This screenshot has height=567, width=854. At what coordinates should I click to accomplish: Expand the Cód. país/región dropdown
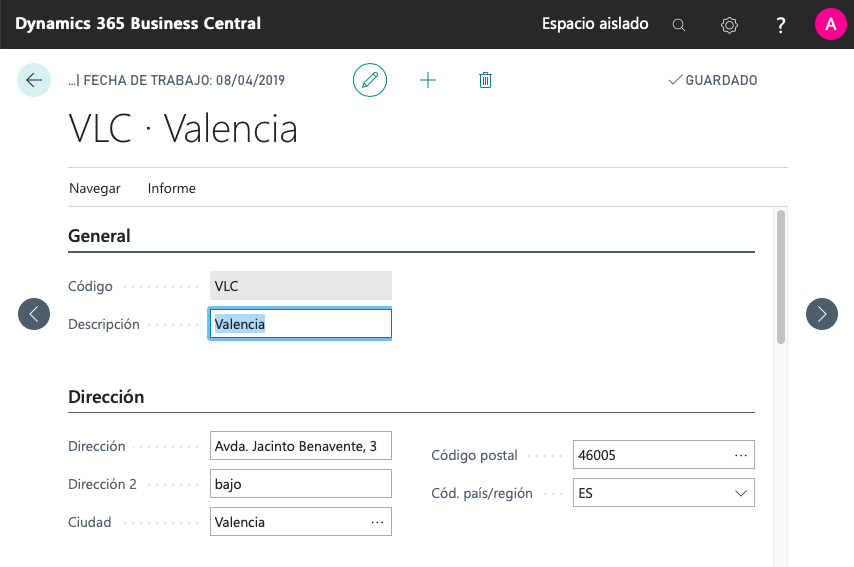741,493
